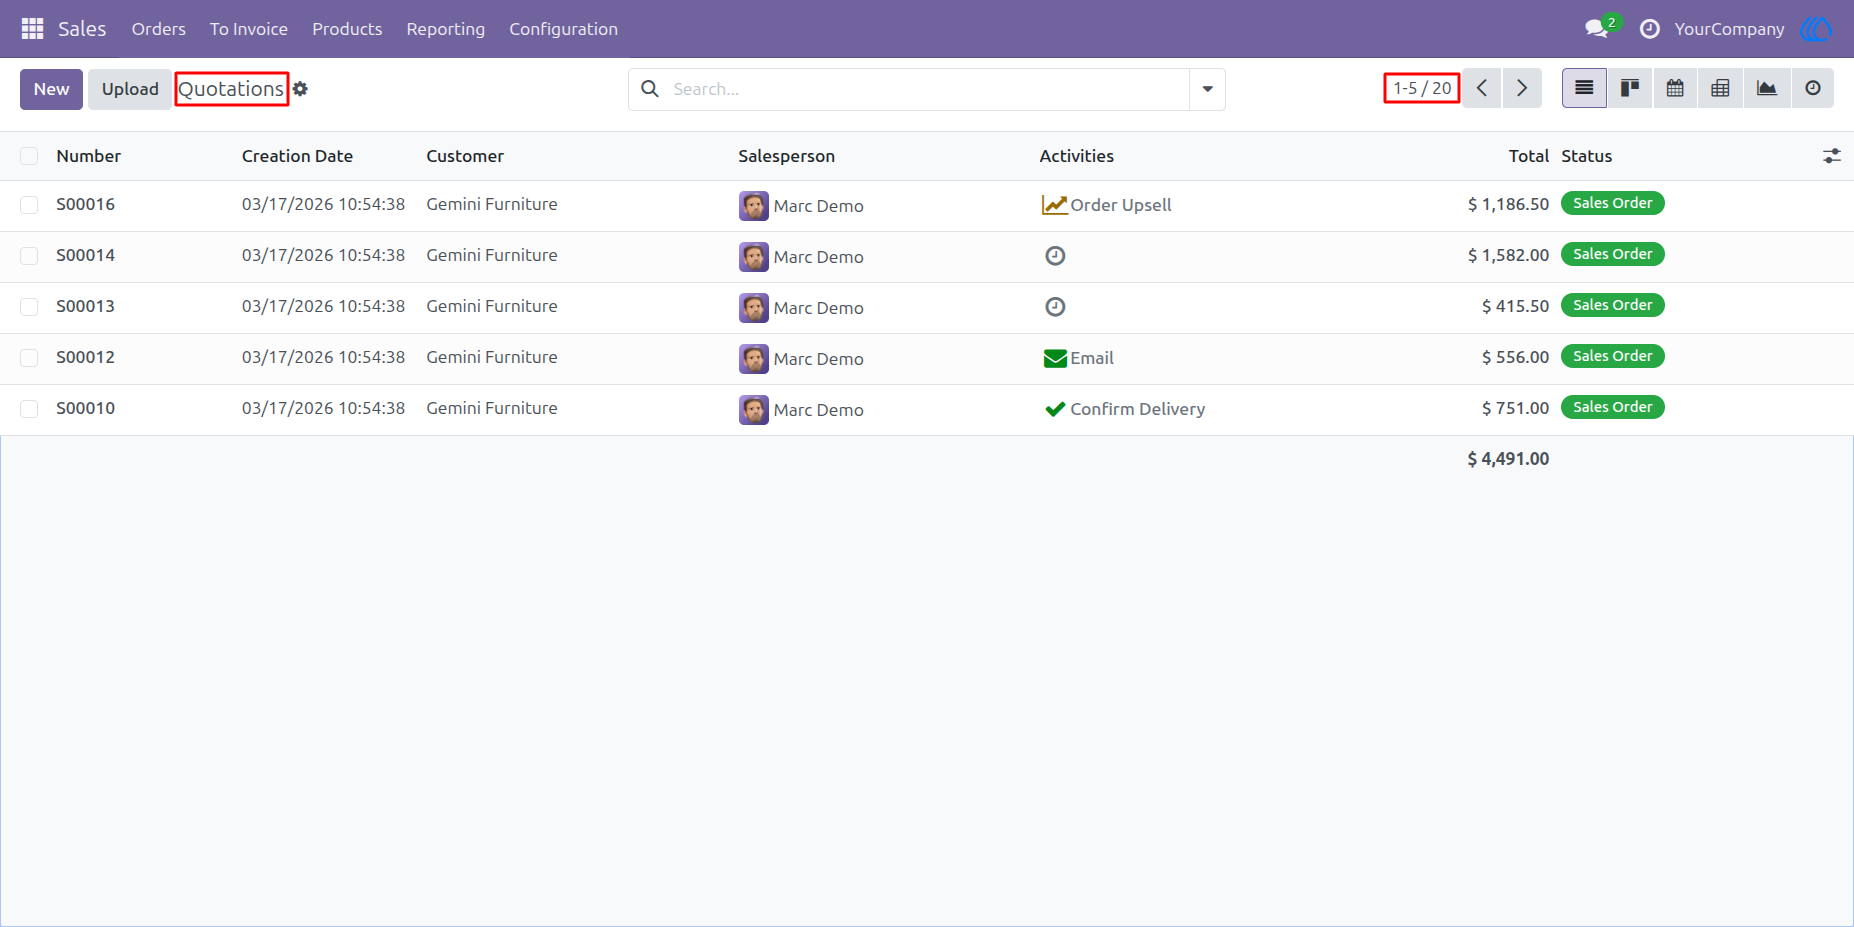Click the Email activity icon for S00012

(x=1055, y=358)
